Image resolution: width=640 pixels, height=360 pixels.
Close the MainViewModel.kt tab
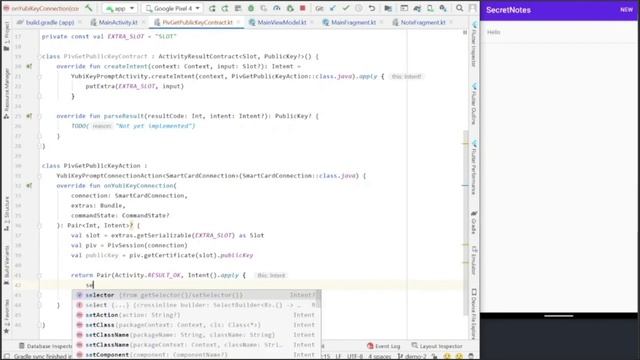click(312, 22)
